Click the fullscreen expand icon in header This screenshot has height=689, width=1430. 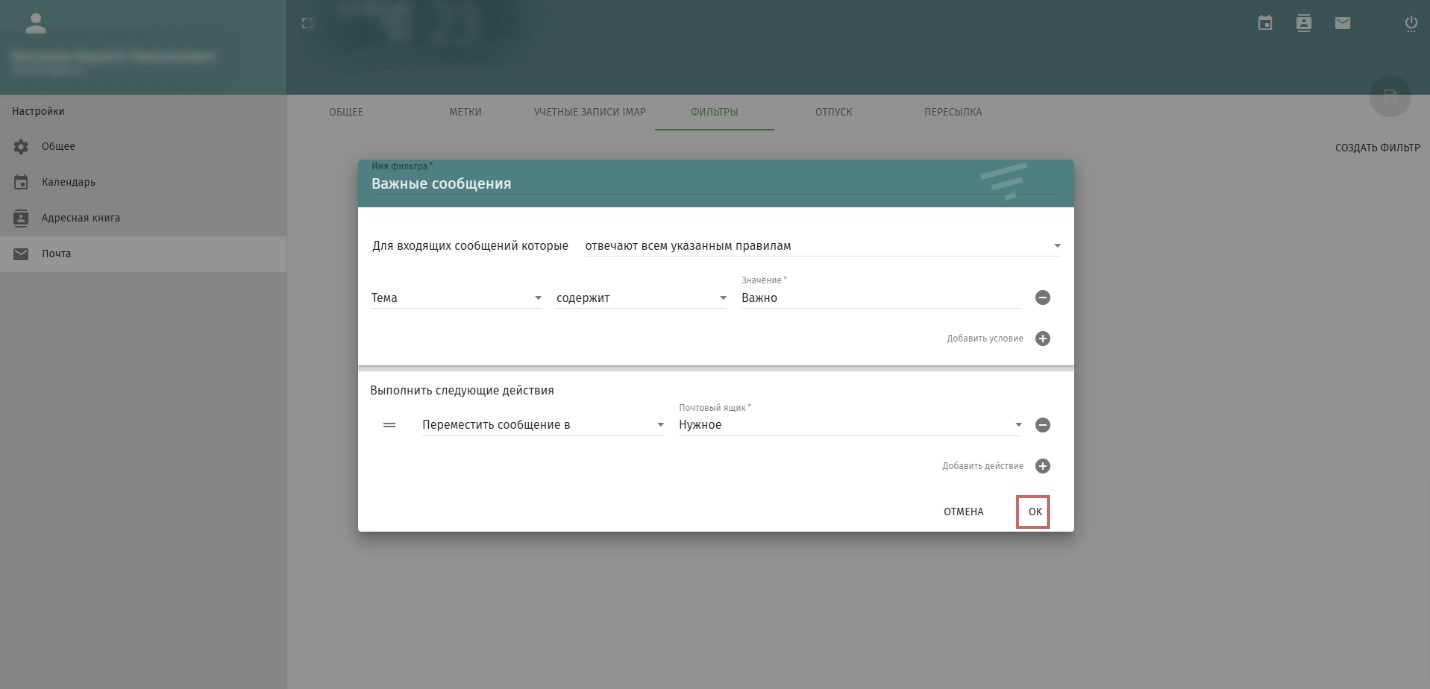(308, 22)
